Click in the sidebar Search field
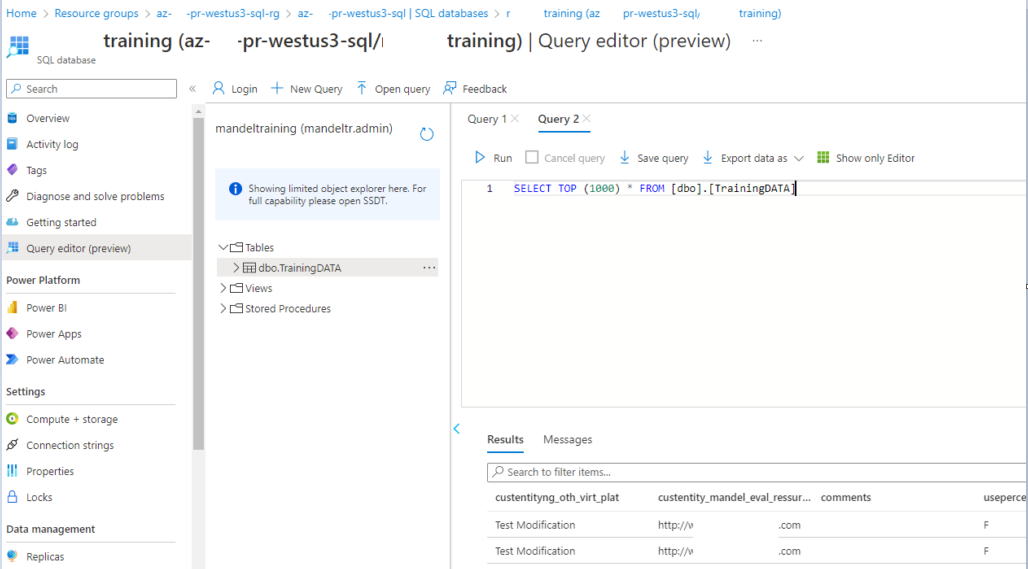1028x569 pixels. click(91, 88)
